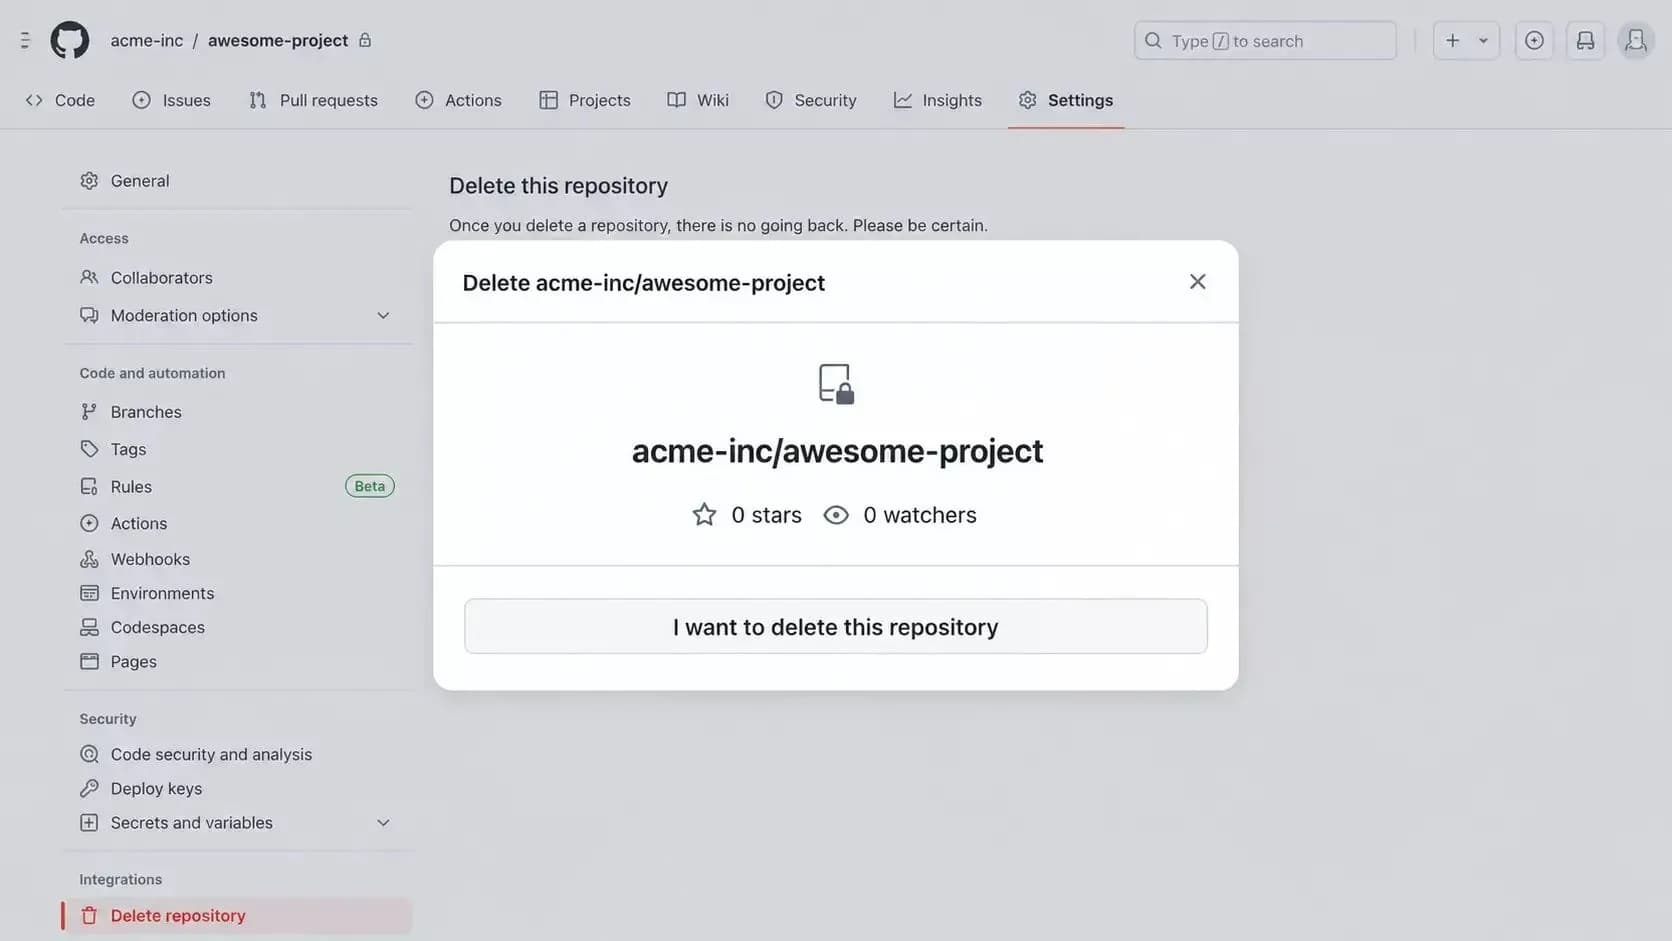This screenshot has width=1672, height=941.
Task: Open the notifications inbox icon
Action: [x=1585, y=41]
